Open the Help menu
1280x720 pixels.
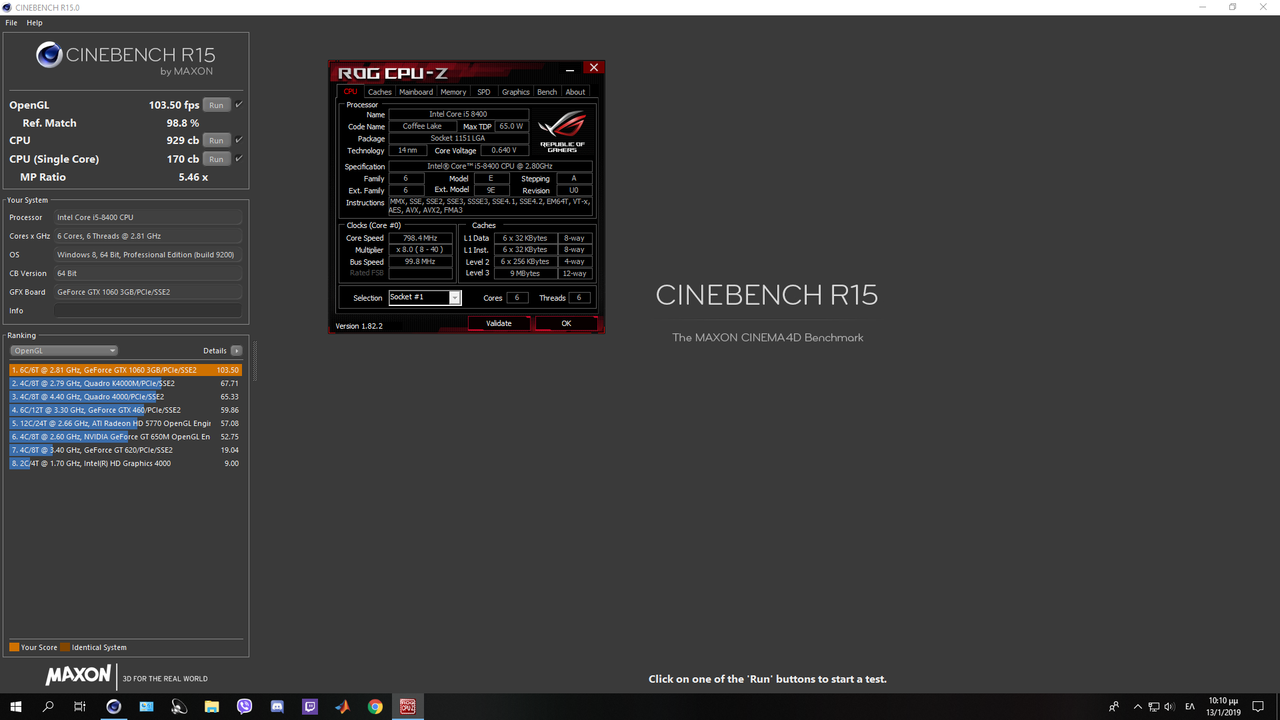[x=35, y=22]
